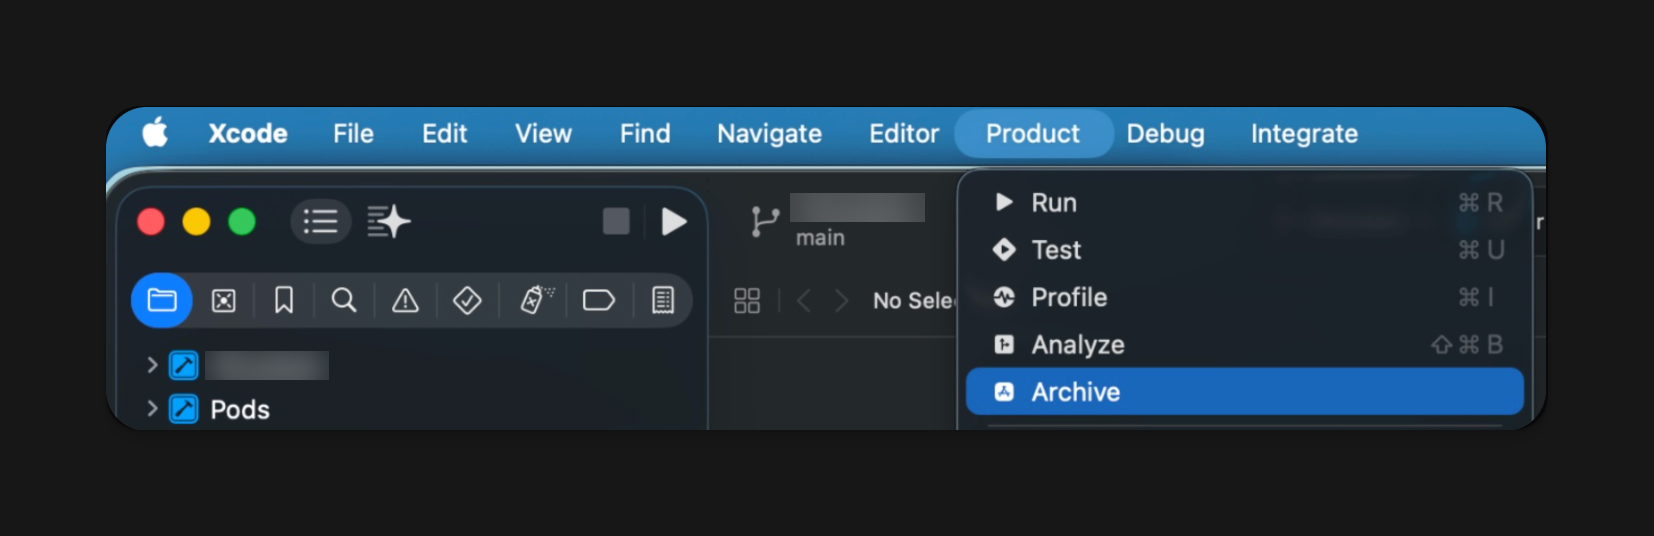Go forward with the right chevron
The image size is (1654, 536).
(x=841, y=300)
